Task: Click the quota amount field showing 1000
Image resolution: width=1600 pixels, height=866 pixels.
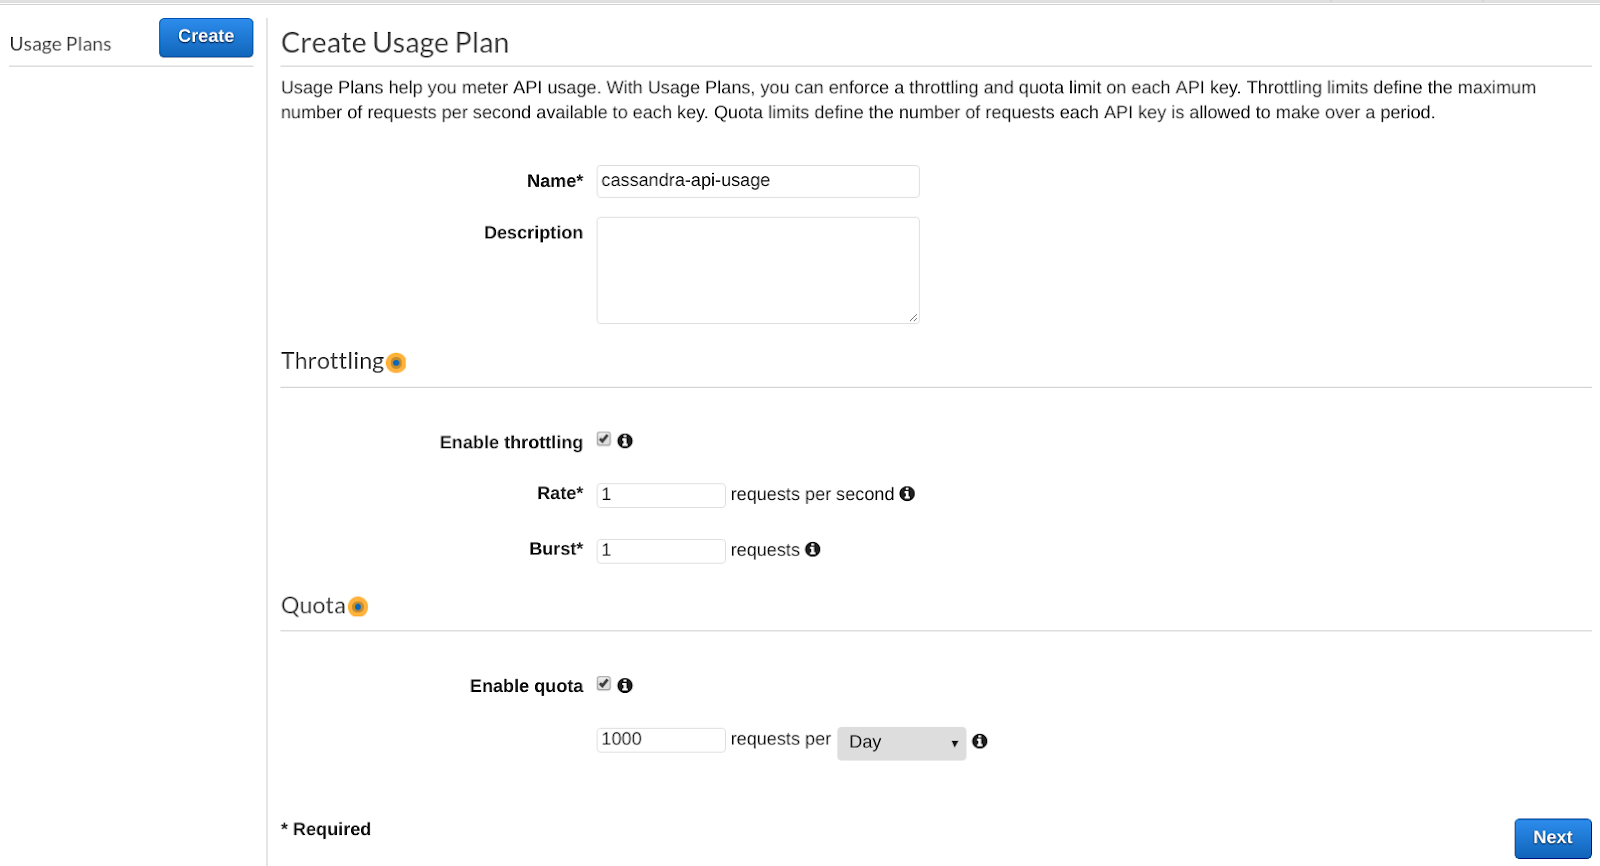Action: coord(660,740)
